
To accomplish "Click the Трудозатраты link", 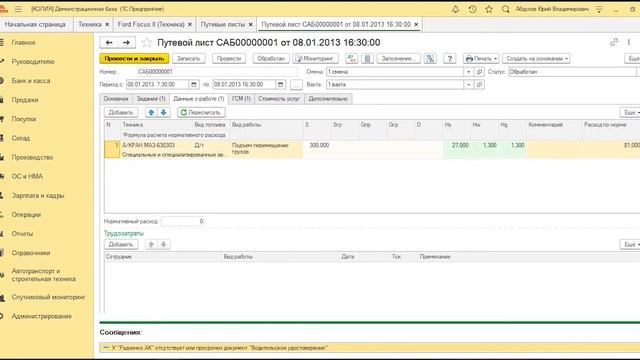I will pyautogui.click(x=124, y=233).
